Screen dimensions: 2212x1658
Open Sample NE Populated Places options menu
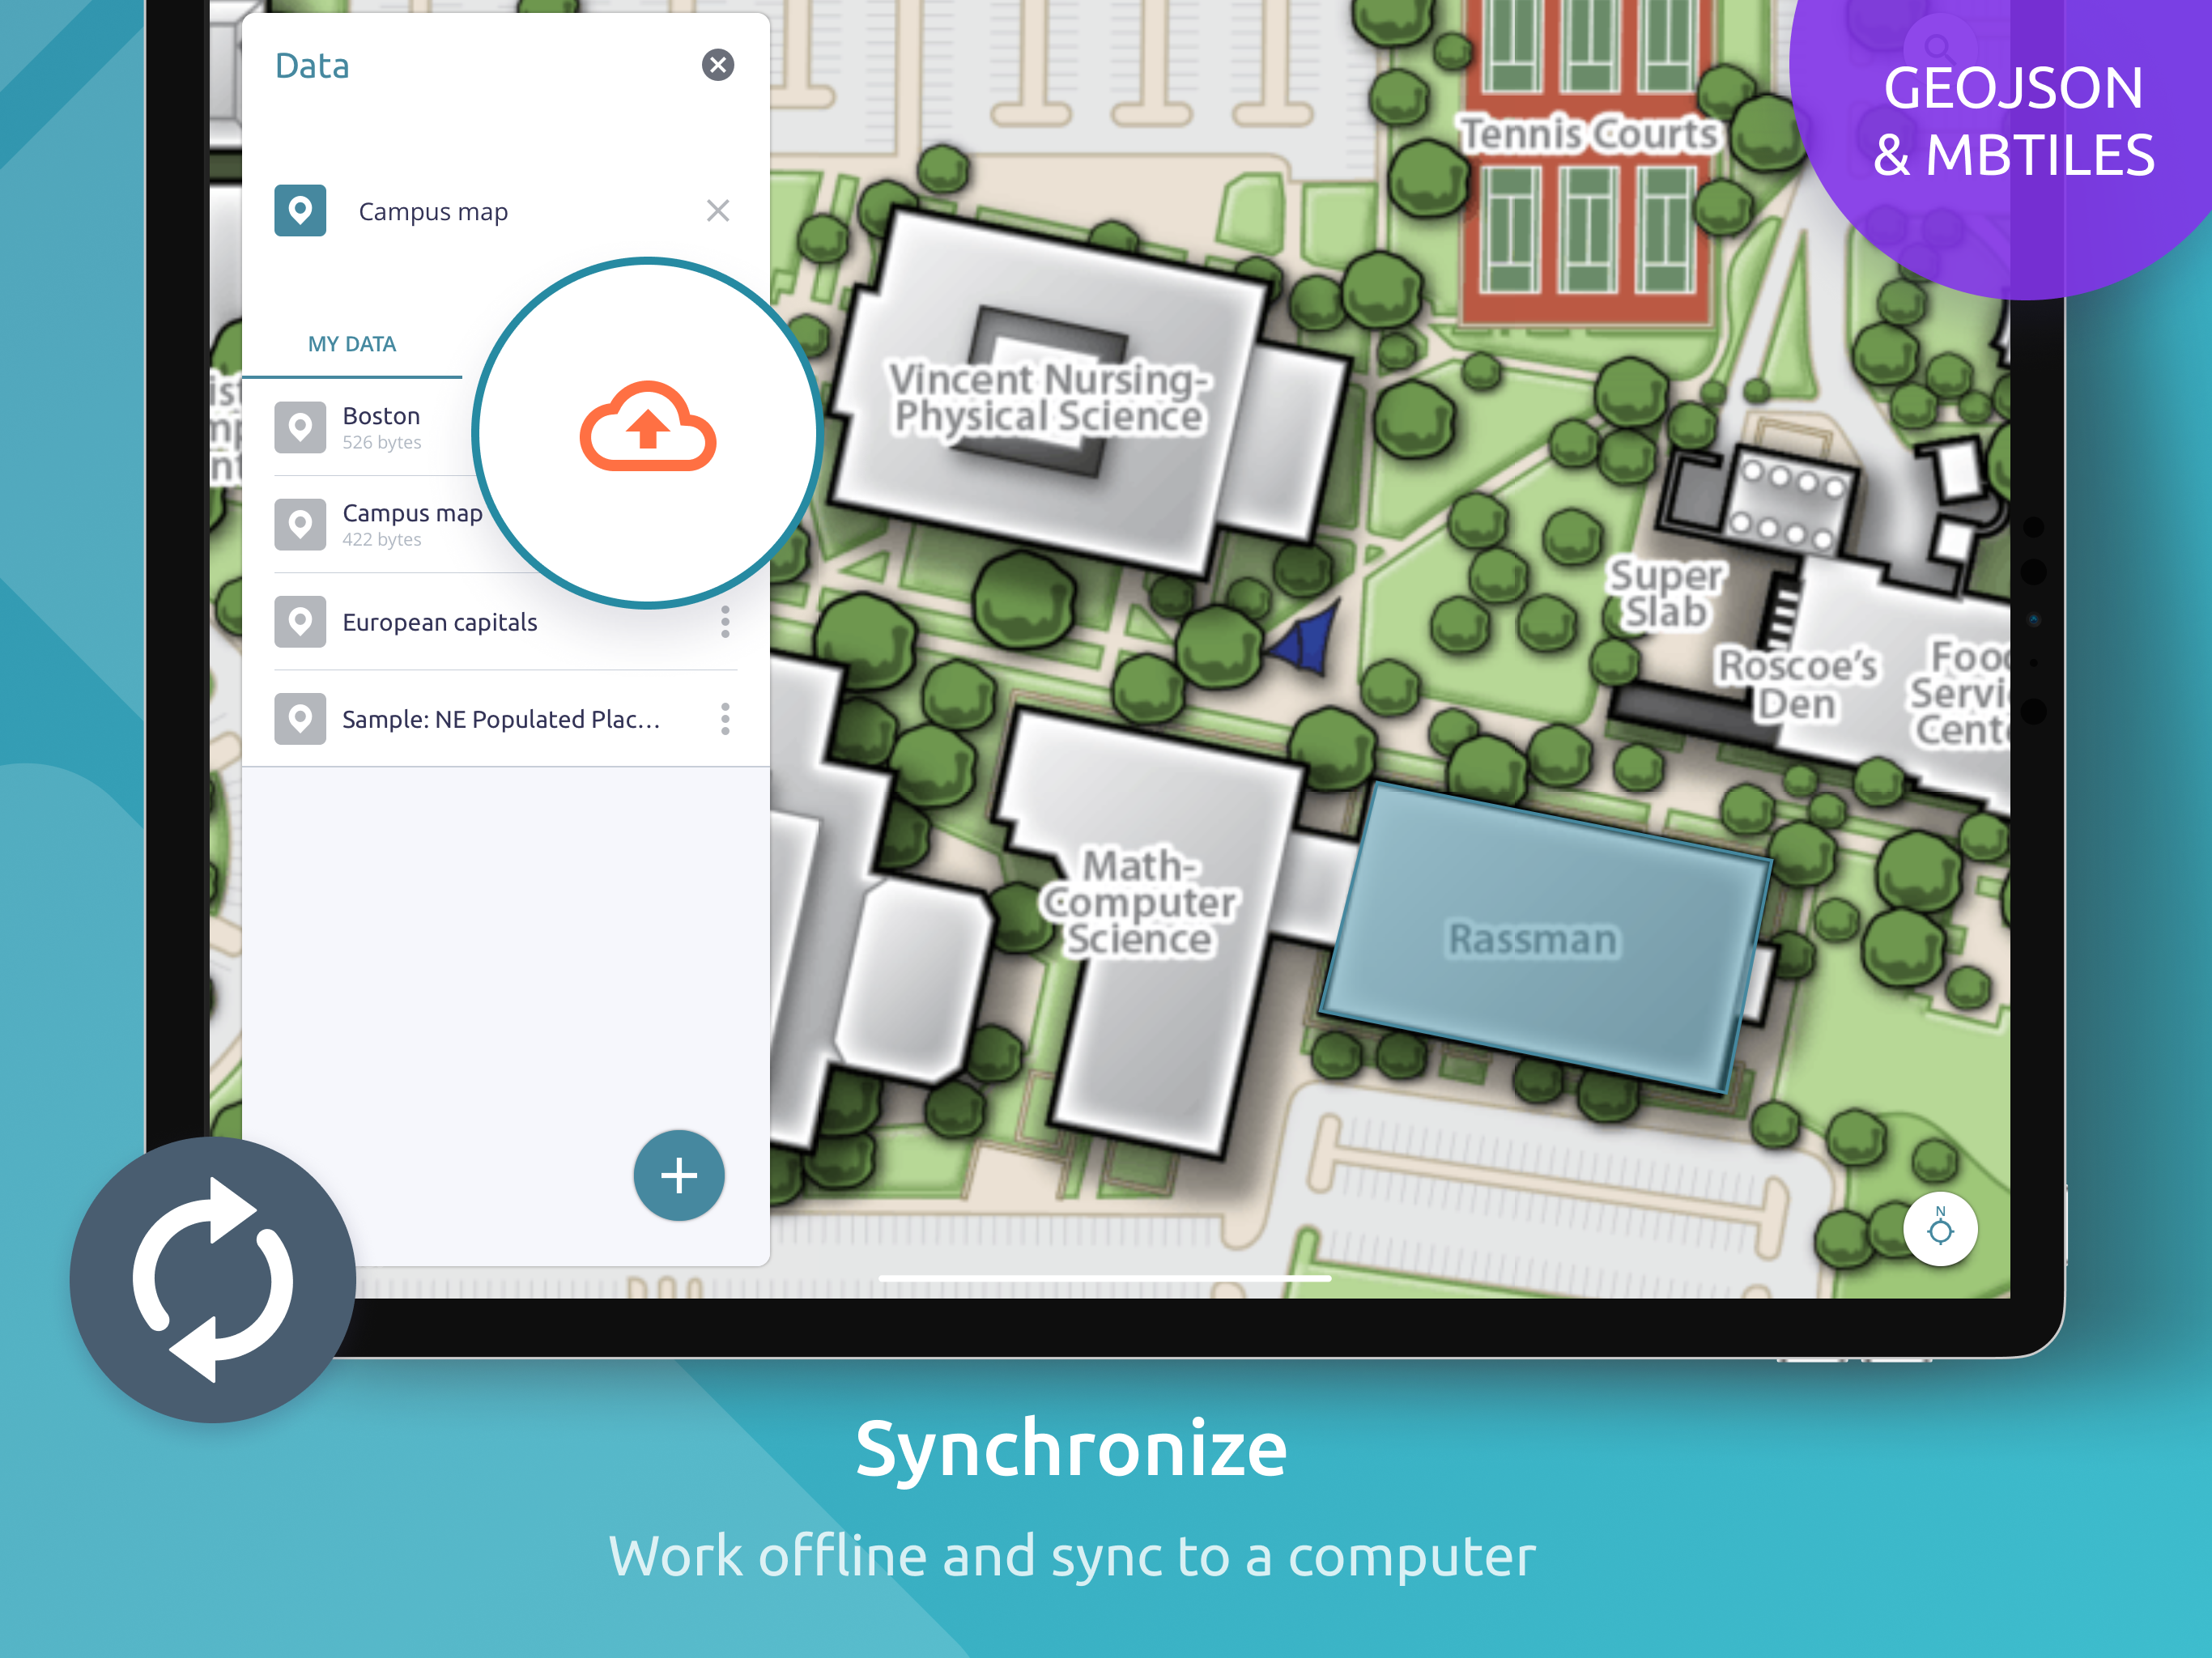tap(725, 719)
